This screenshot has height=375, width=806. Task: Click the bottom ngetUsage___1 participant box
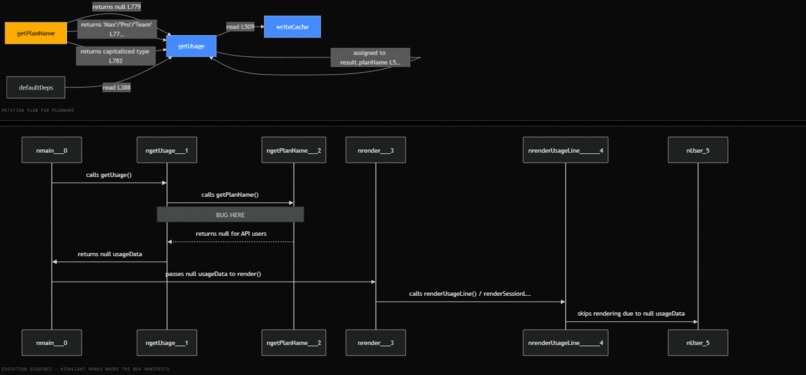click(x=167, y=343)
